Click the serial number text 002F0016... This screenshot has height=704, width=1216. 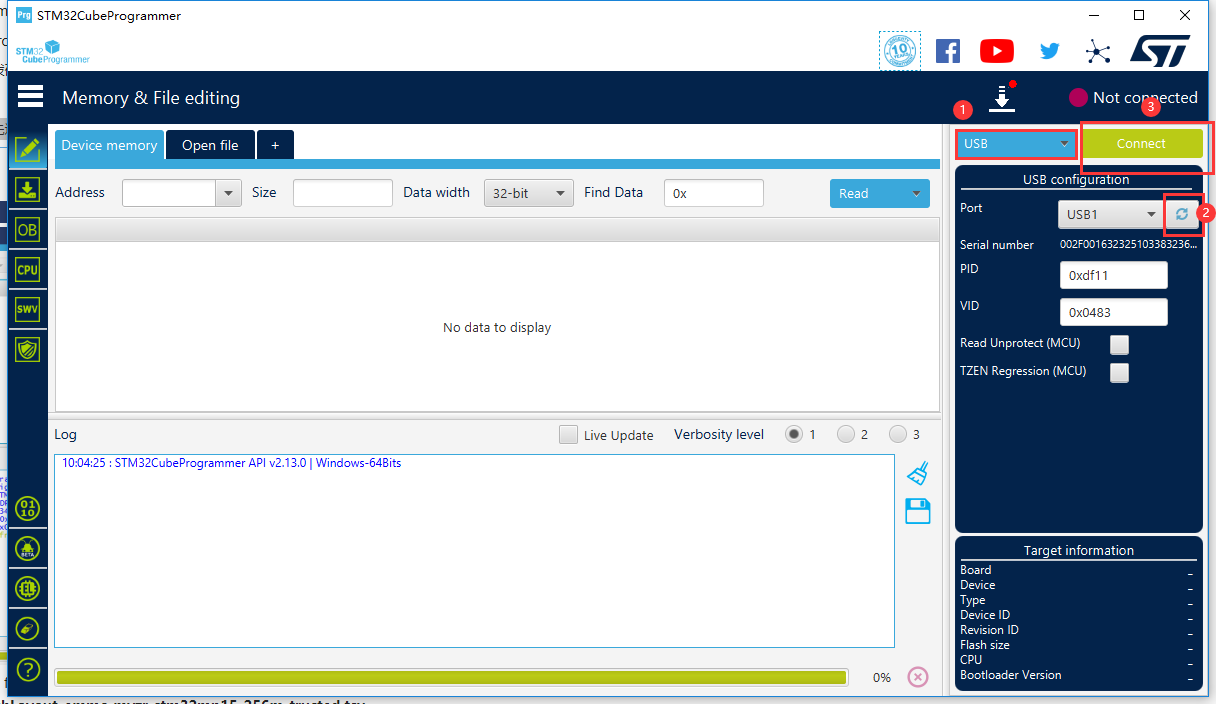1128,244
